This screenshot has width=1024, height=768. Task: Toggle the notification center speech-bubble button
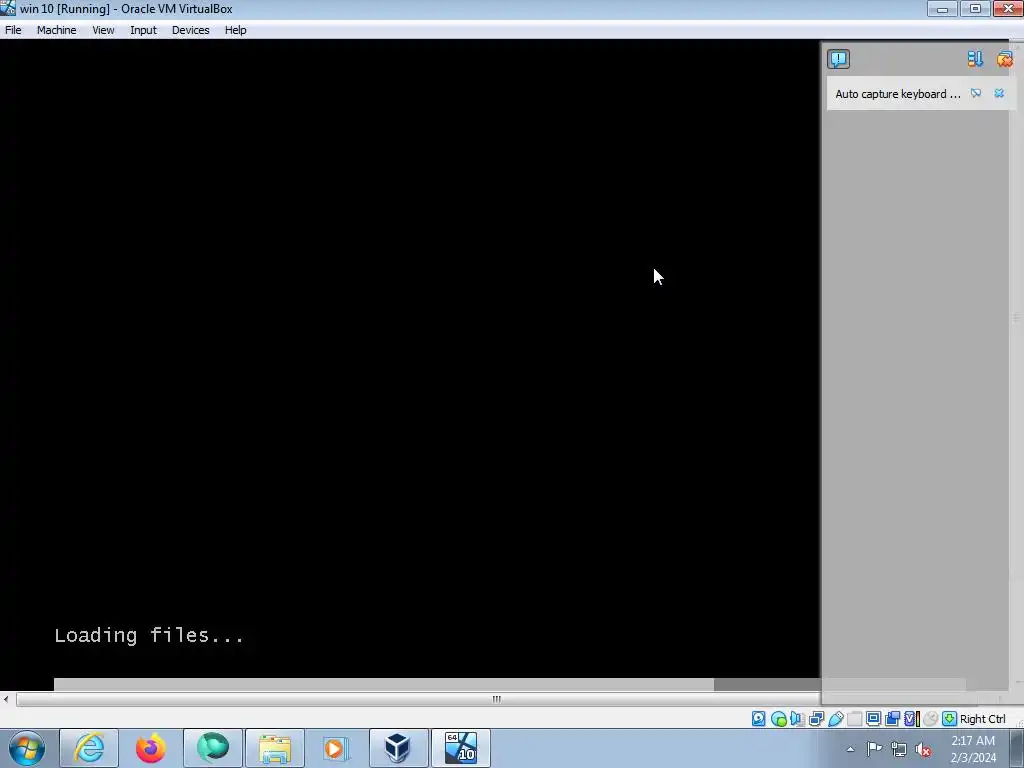point(839,59)
